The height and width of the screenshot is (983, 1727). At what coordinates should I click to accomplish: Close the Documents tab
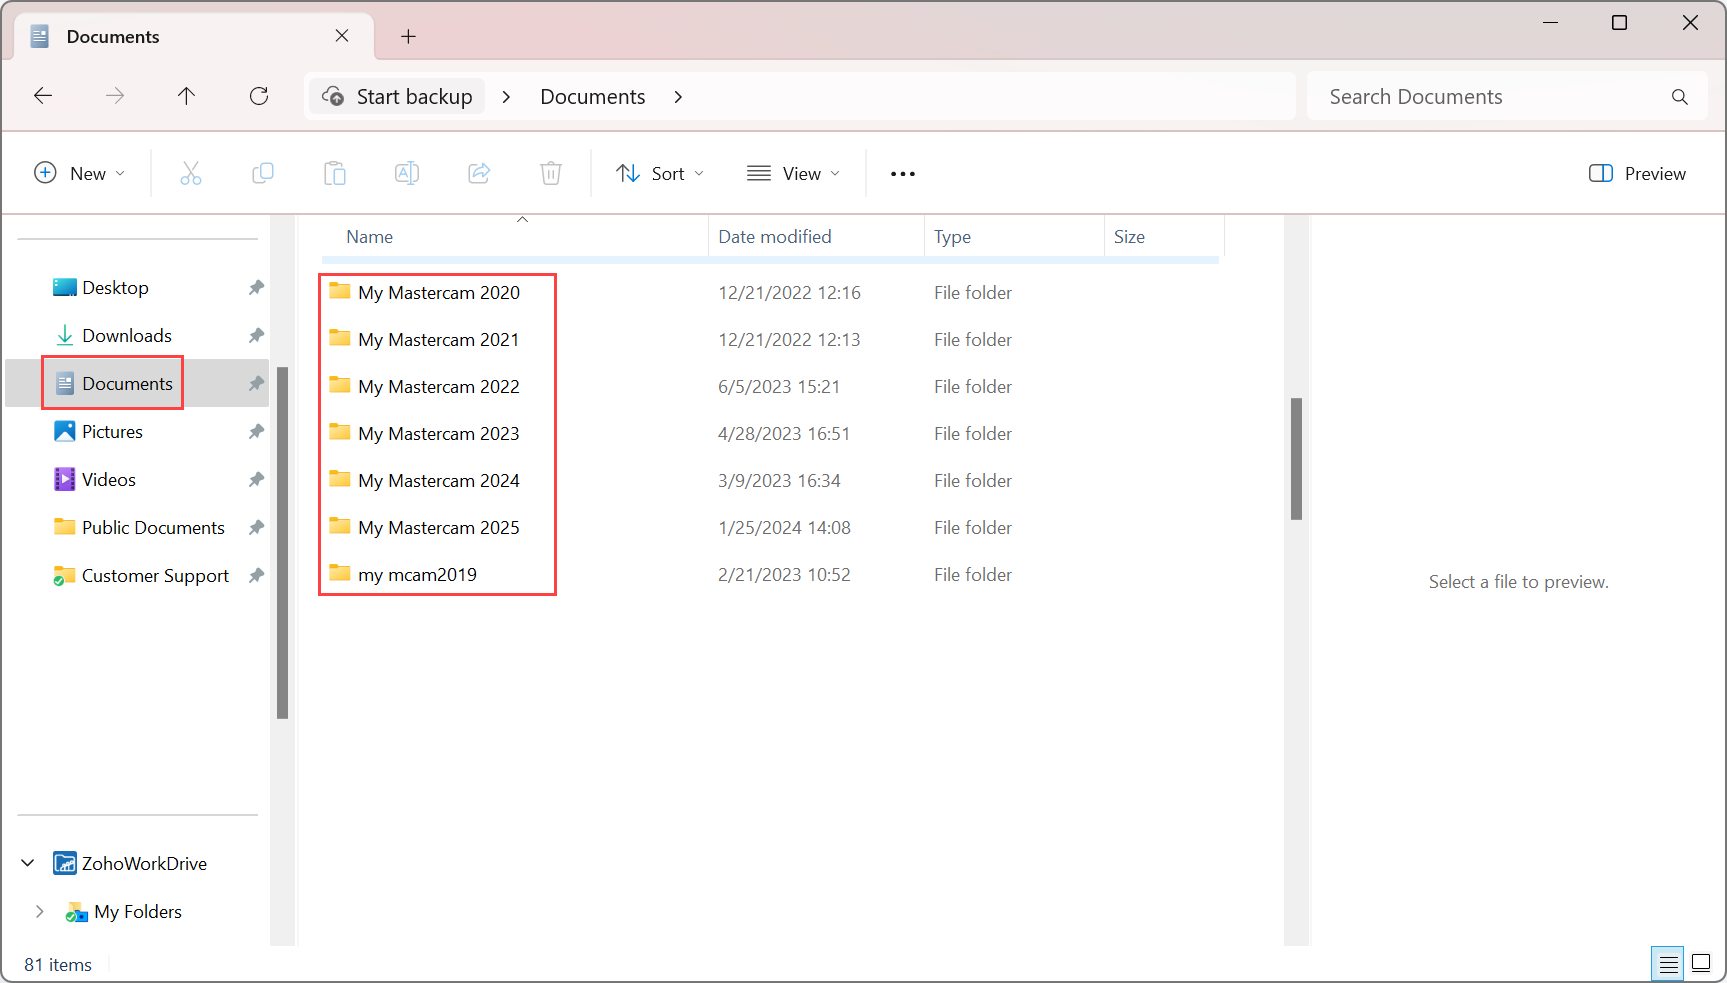pyautogui.click(x=342, y=36)
